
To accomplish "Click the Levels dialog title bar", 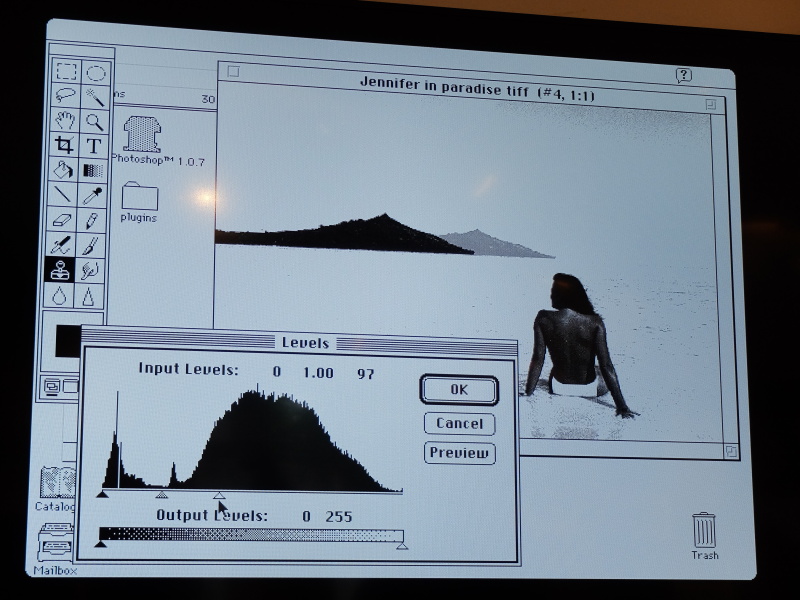I will click(x=299, y=342).
